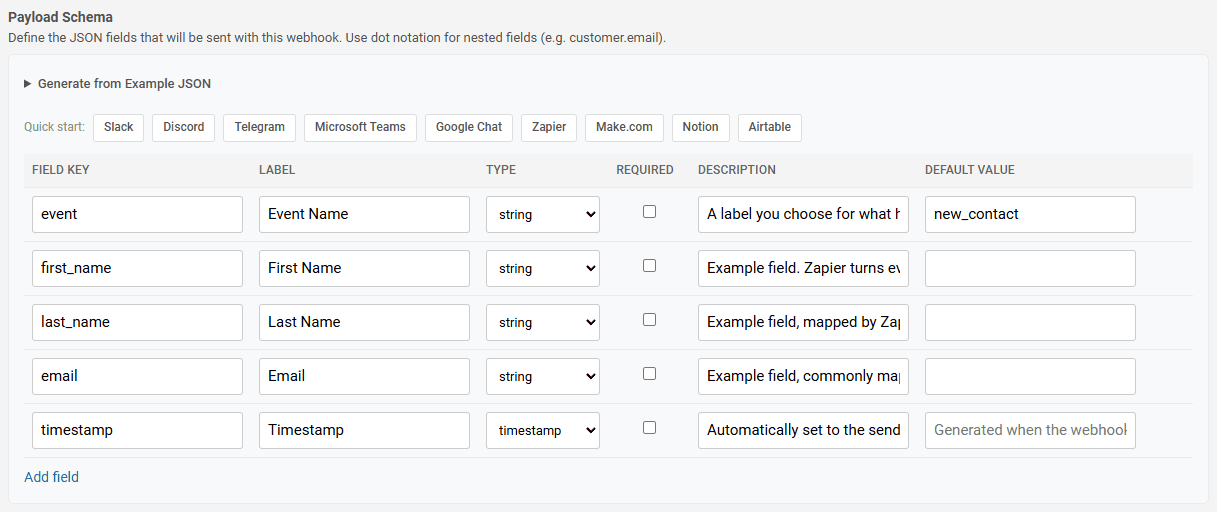Edit the 'event' field key input
Screen dimensions: 1232x513
coord(137,214)
